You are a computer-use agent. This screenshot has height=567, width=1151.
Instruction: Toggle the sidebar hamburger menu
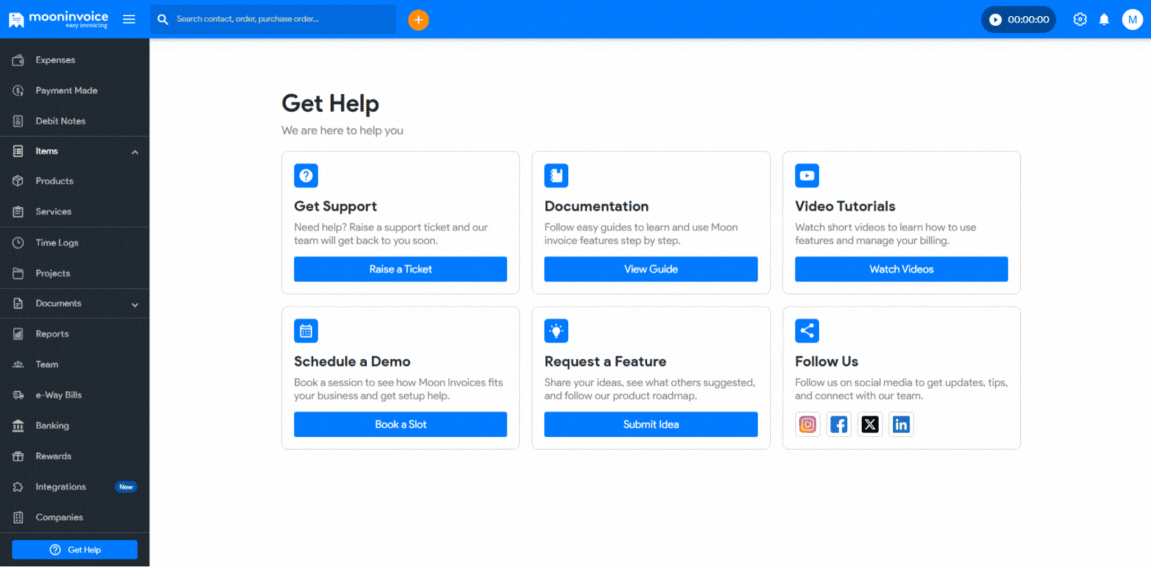(129, 19)
